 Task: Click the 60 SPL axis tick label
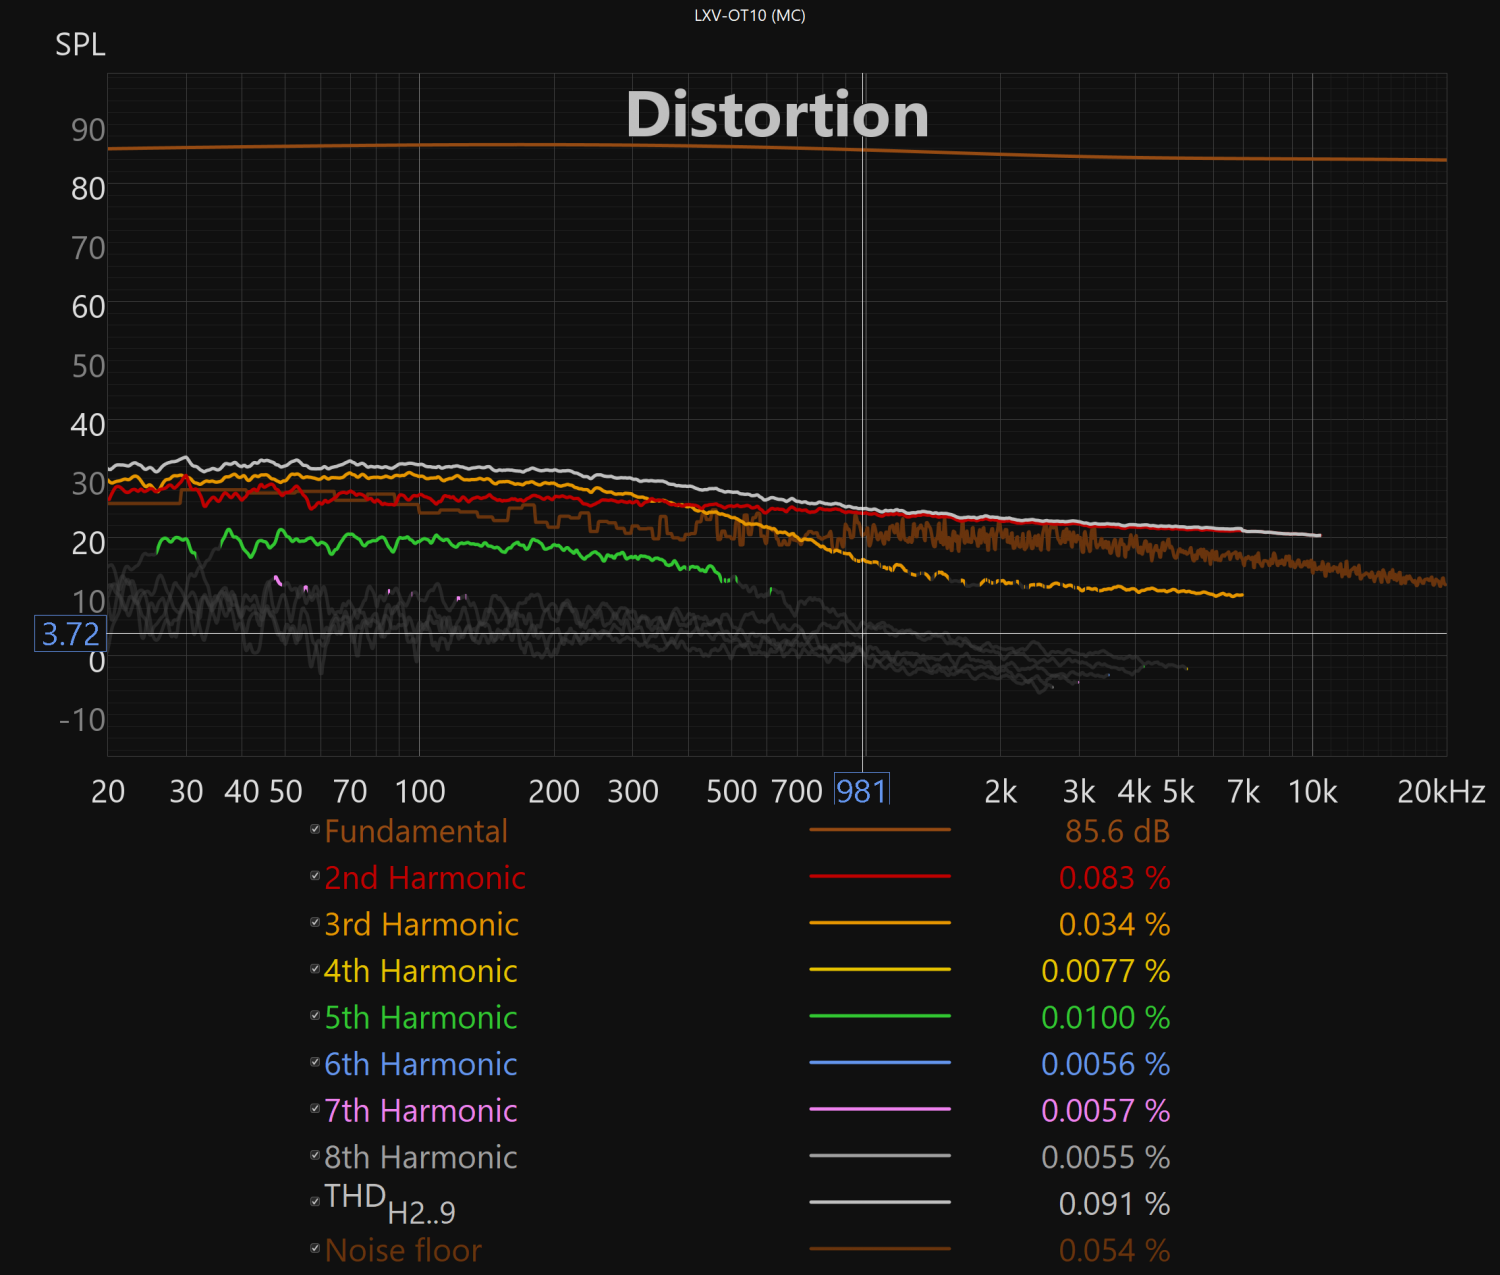[88, 307]
